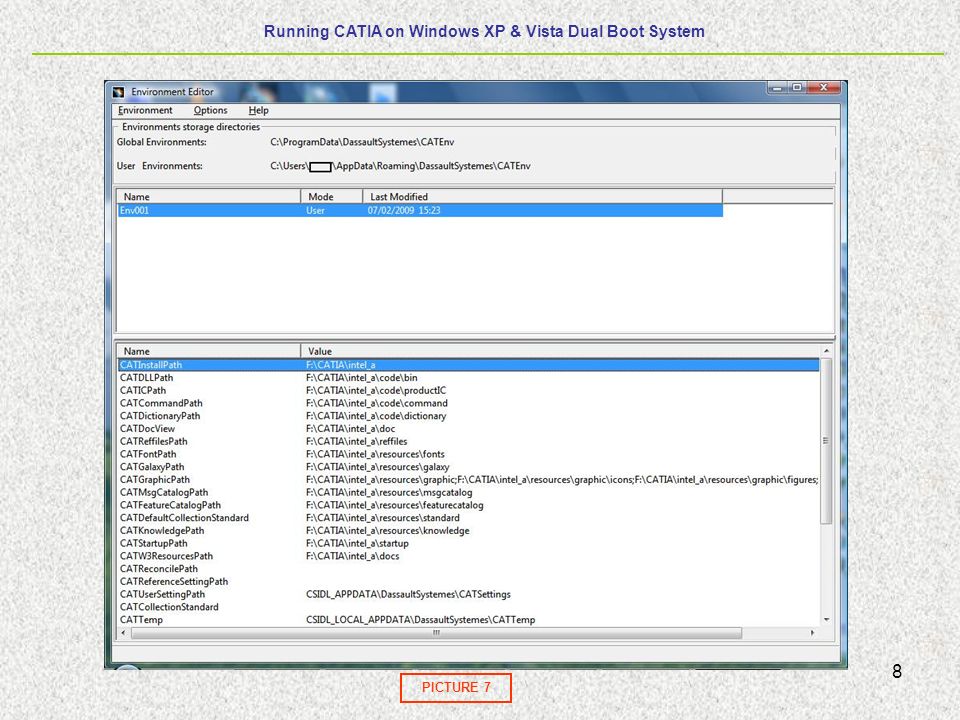Screen dimensions: 960x720
Task: Select the CATMsgCatalogPath variable
Action: pyautogui.click(x=164, y=493)
